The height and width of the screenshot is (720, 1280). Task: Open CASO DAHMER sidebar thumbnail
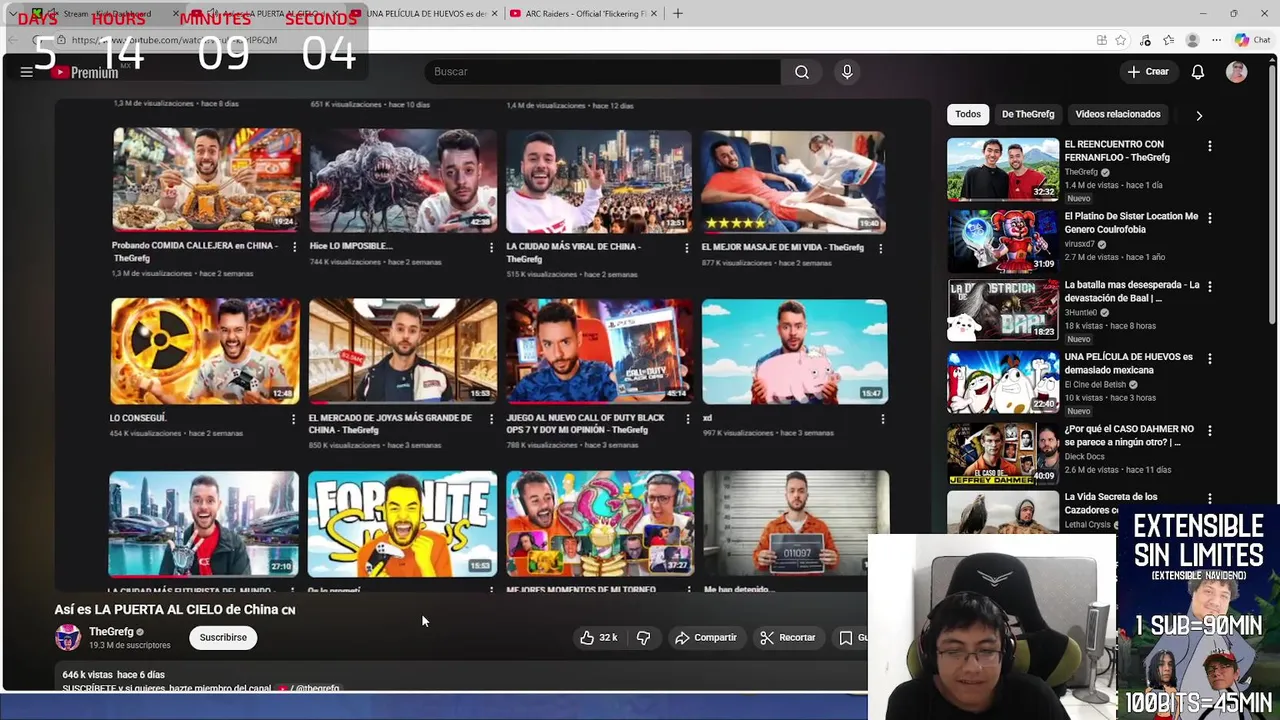pos(1003,454)
